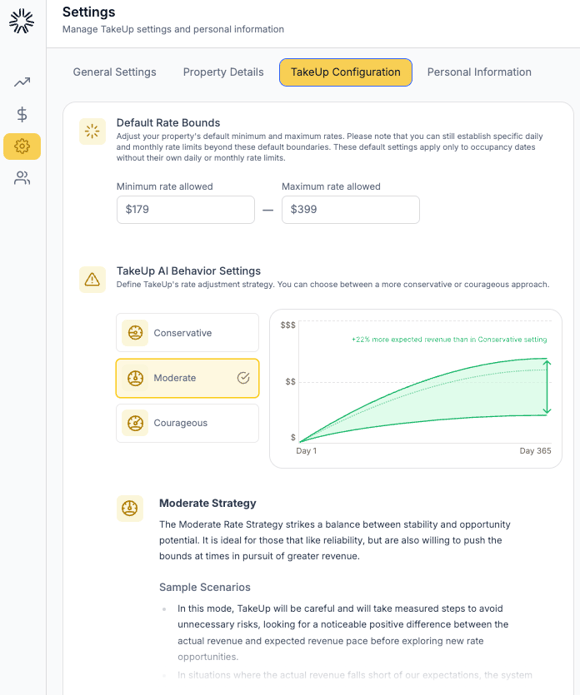Click the '+22% more expected revenue' text
Image resolution: width=580 pixels, height=695 pixels.
coord(449,340)
